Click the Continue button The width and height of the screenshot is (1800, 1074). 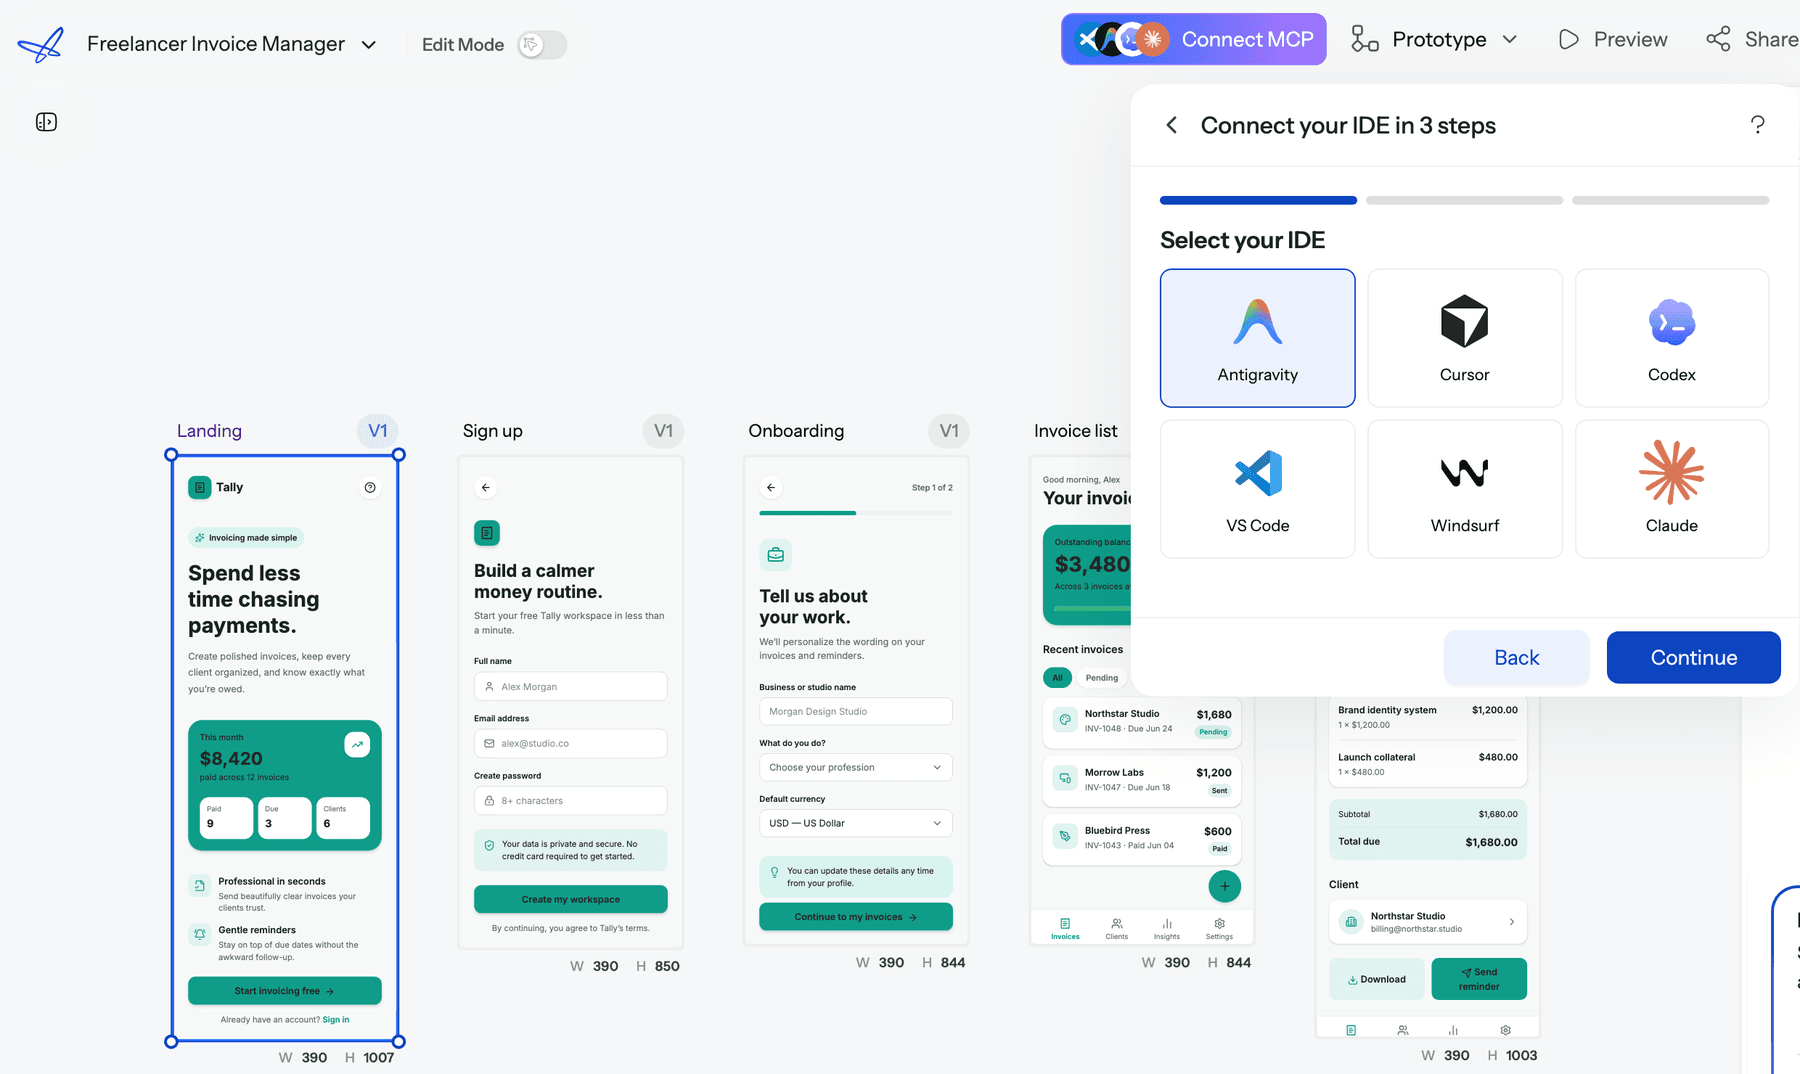coord(1693,657)
